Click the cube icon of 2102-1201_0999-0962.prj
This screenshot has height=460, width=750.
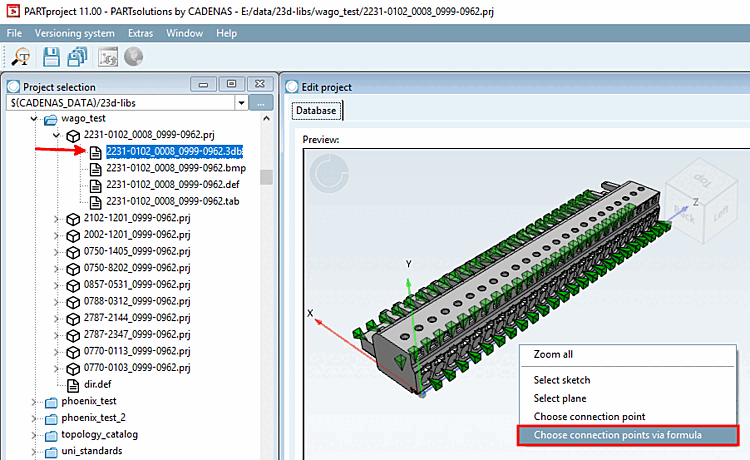coord(73,219)
